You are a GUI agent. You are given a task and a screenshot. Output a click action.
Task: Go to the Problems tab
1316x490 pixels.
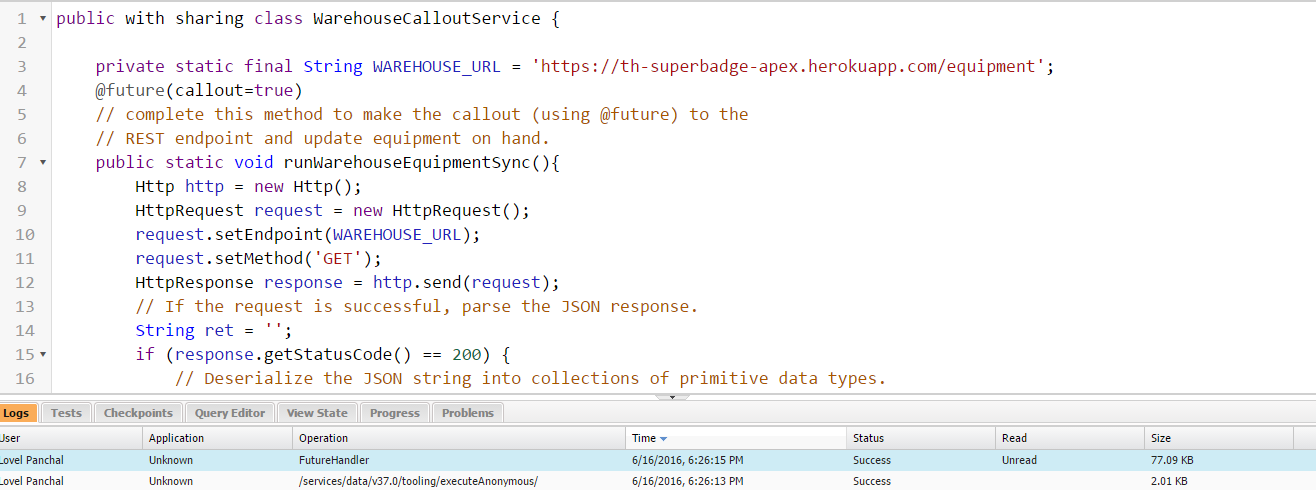pos(468,413)
